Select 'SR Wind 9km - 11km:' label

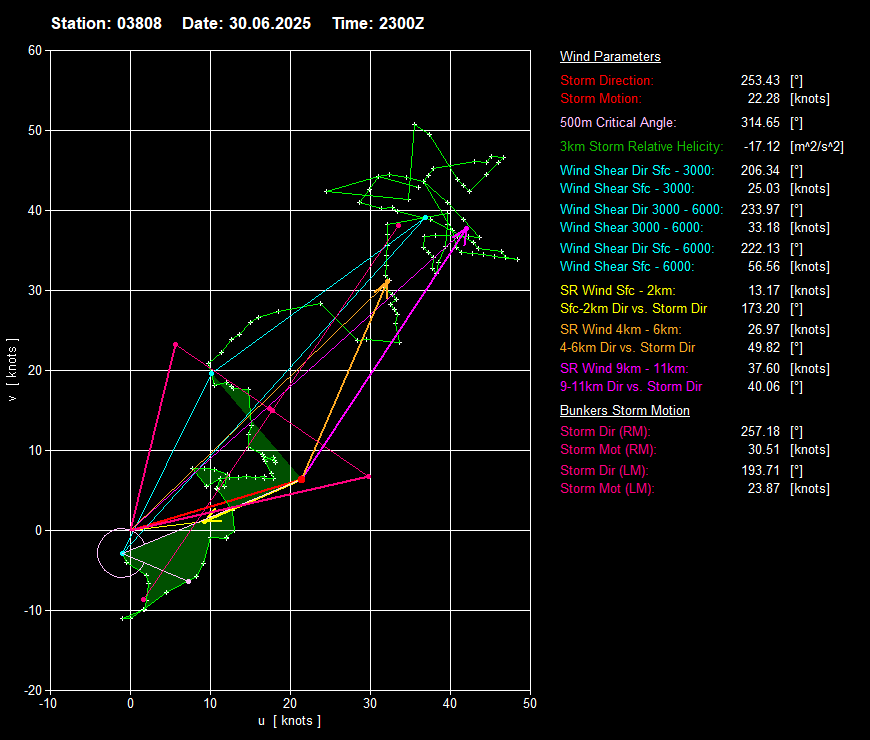pyautogui.click(x=624, y=369)
